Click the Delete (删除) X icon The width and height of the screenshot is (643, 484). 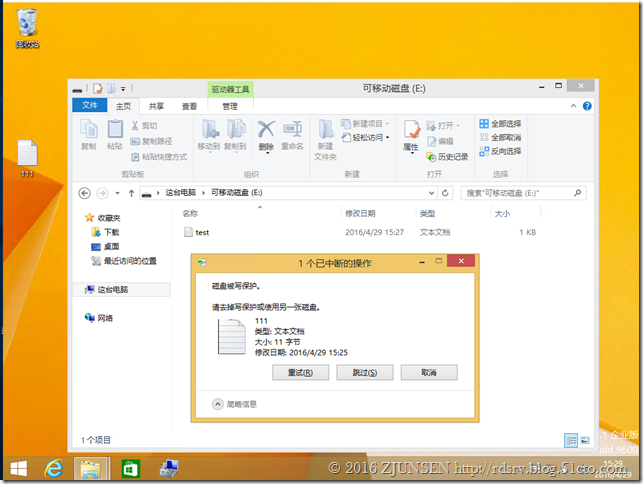pyautogui.click(x=266, y=130)
